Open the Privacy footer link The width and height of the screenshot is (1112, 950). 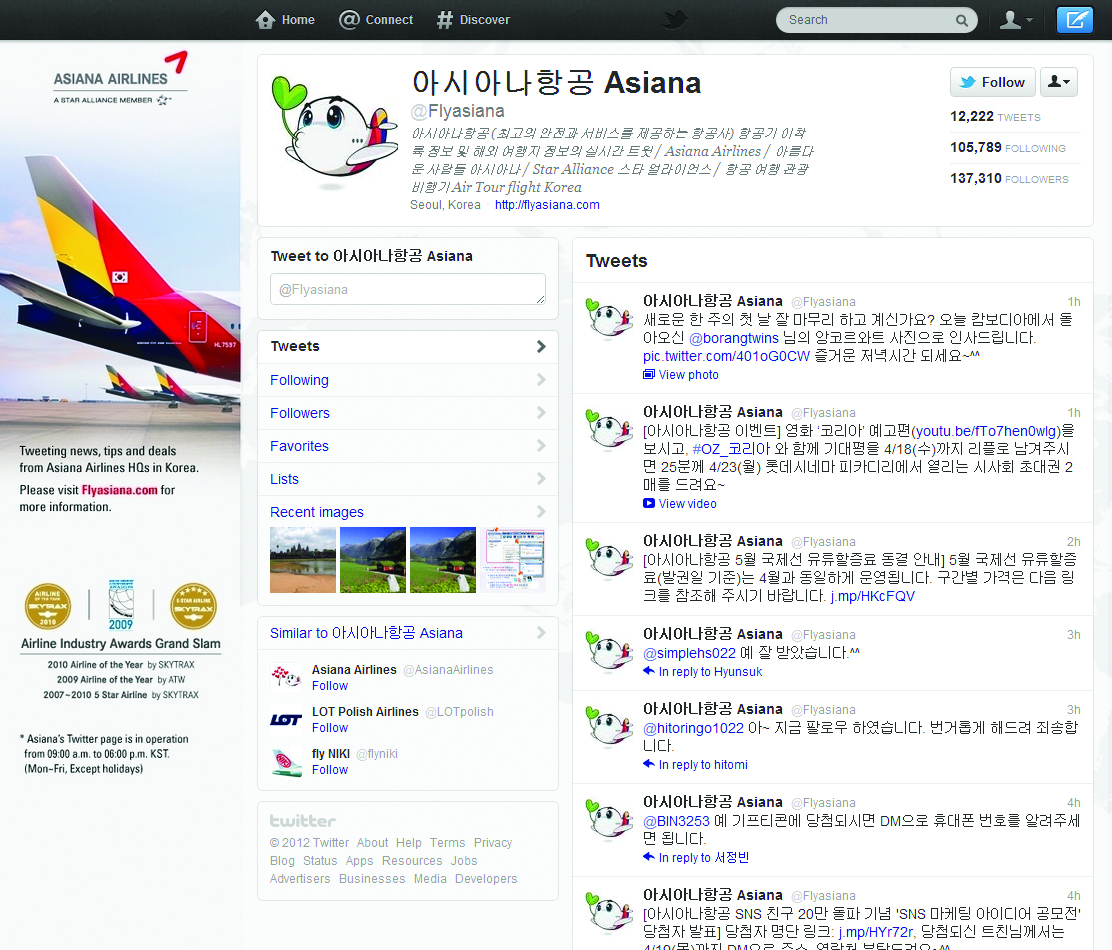(493, 843)
